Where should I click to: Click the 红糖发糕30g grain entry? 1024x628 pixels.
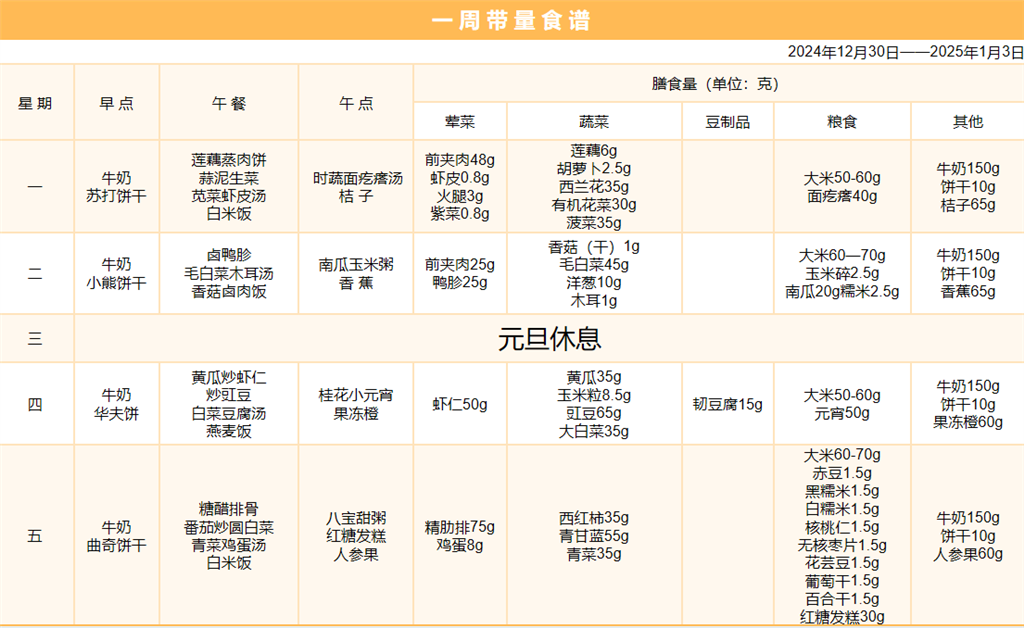click(x=842, y=617)
